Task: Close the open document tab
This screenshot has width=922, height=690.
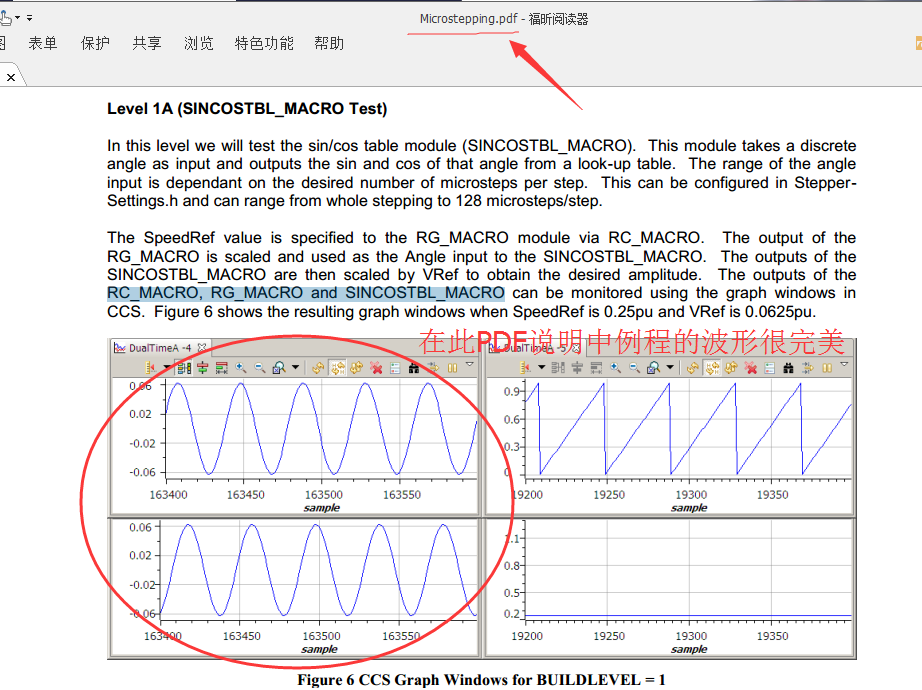Action: click(11, 77)
